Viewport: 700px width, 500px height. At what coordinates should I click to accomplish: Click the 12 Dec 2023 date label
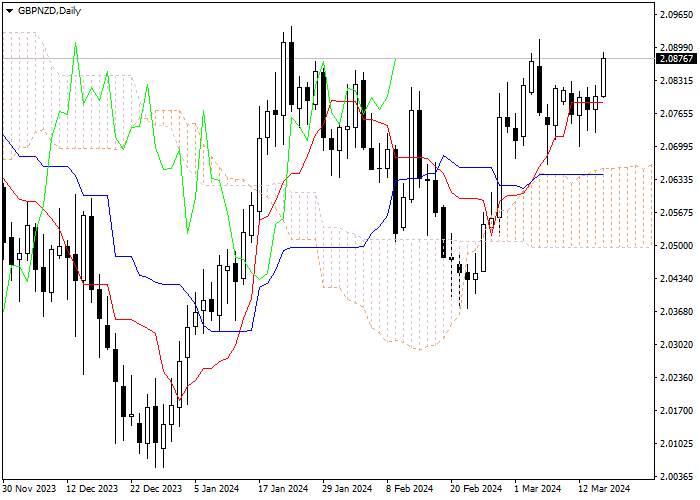(92, 488)
